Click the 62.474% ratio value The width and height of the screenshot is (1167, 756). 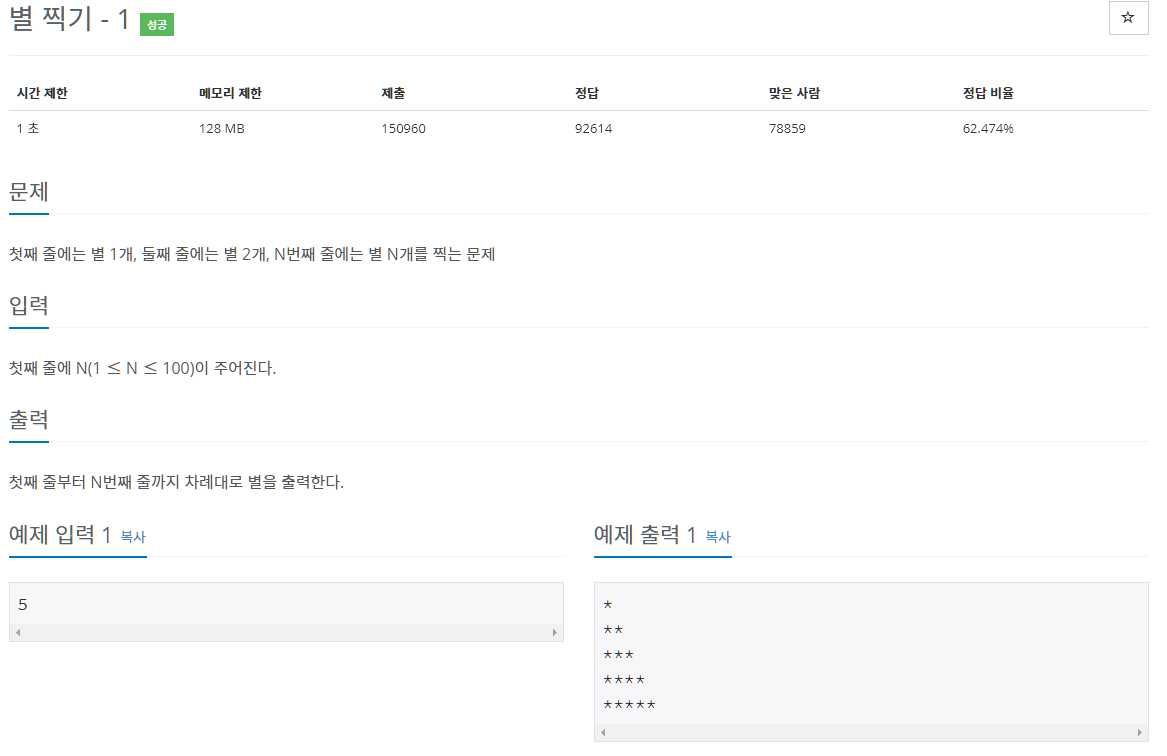(988, 128)
